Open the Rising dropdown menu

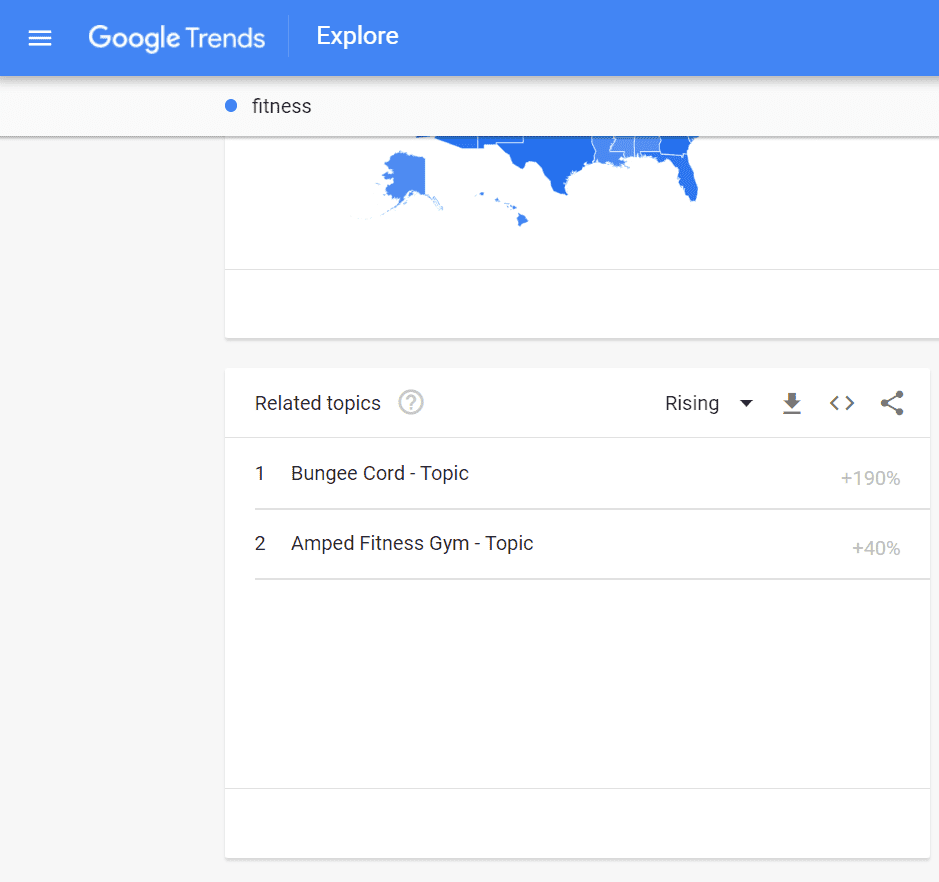708,403
